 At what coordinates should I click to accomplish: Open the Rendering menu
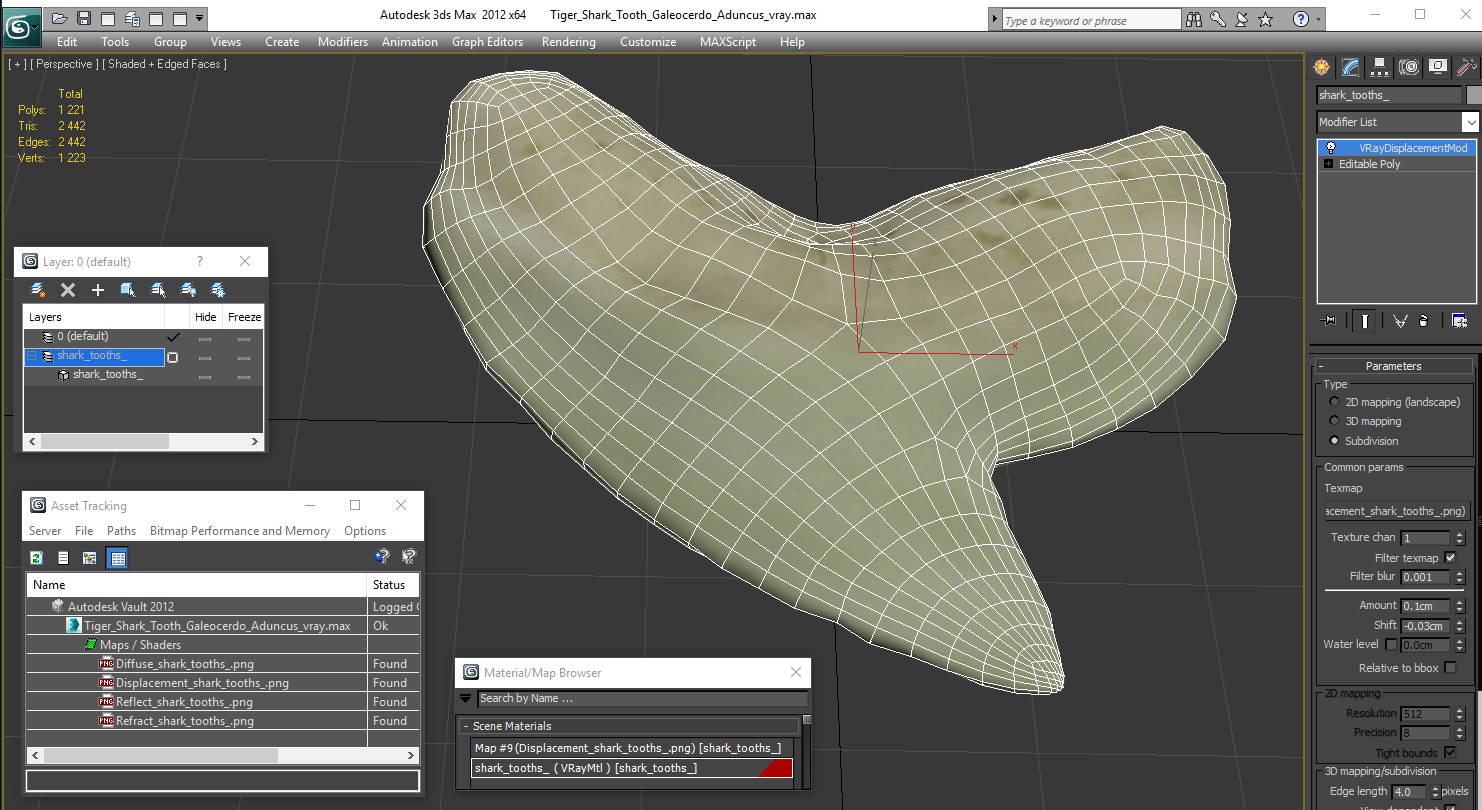568,42
